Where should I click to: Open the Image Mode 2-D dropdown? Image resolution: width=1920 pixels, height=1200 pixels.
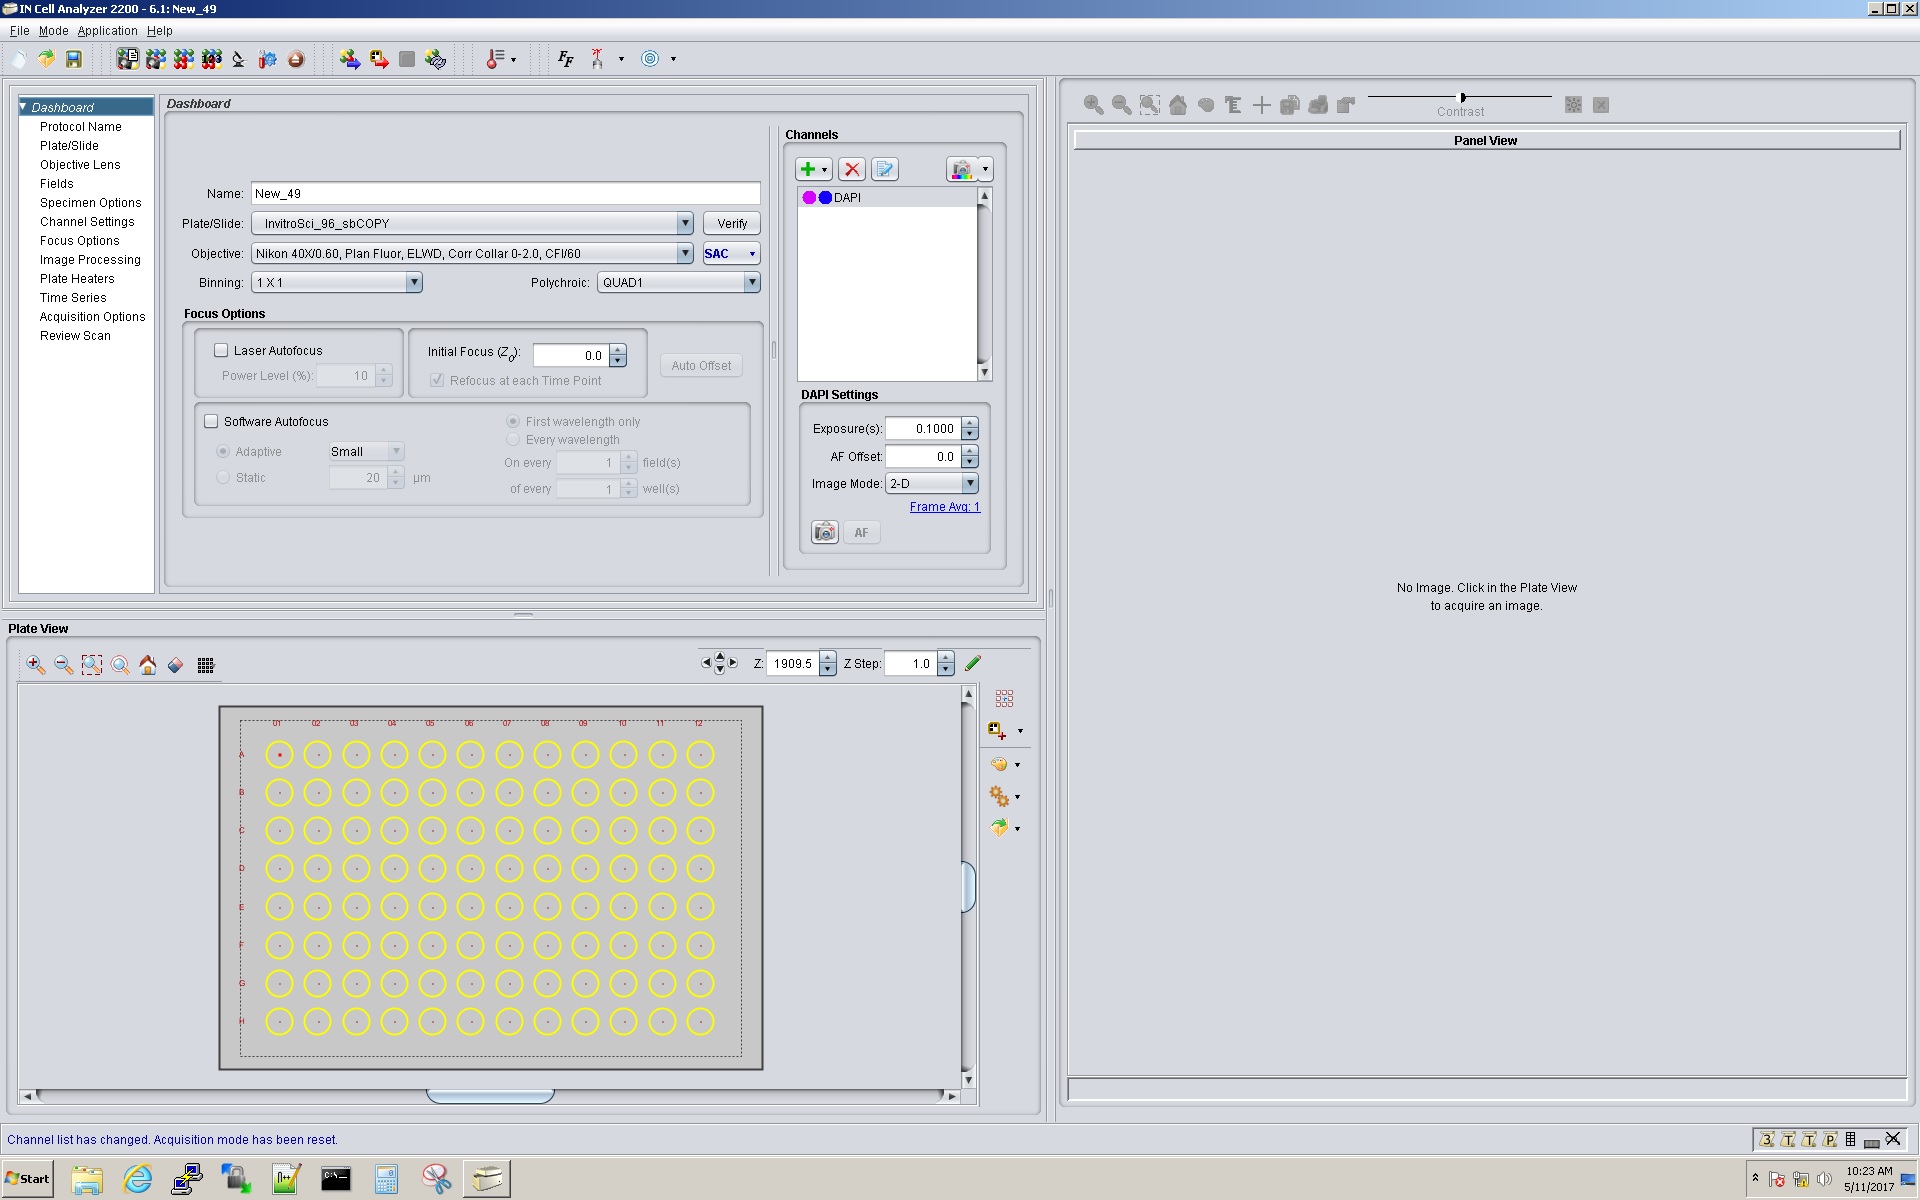[969, 483]
